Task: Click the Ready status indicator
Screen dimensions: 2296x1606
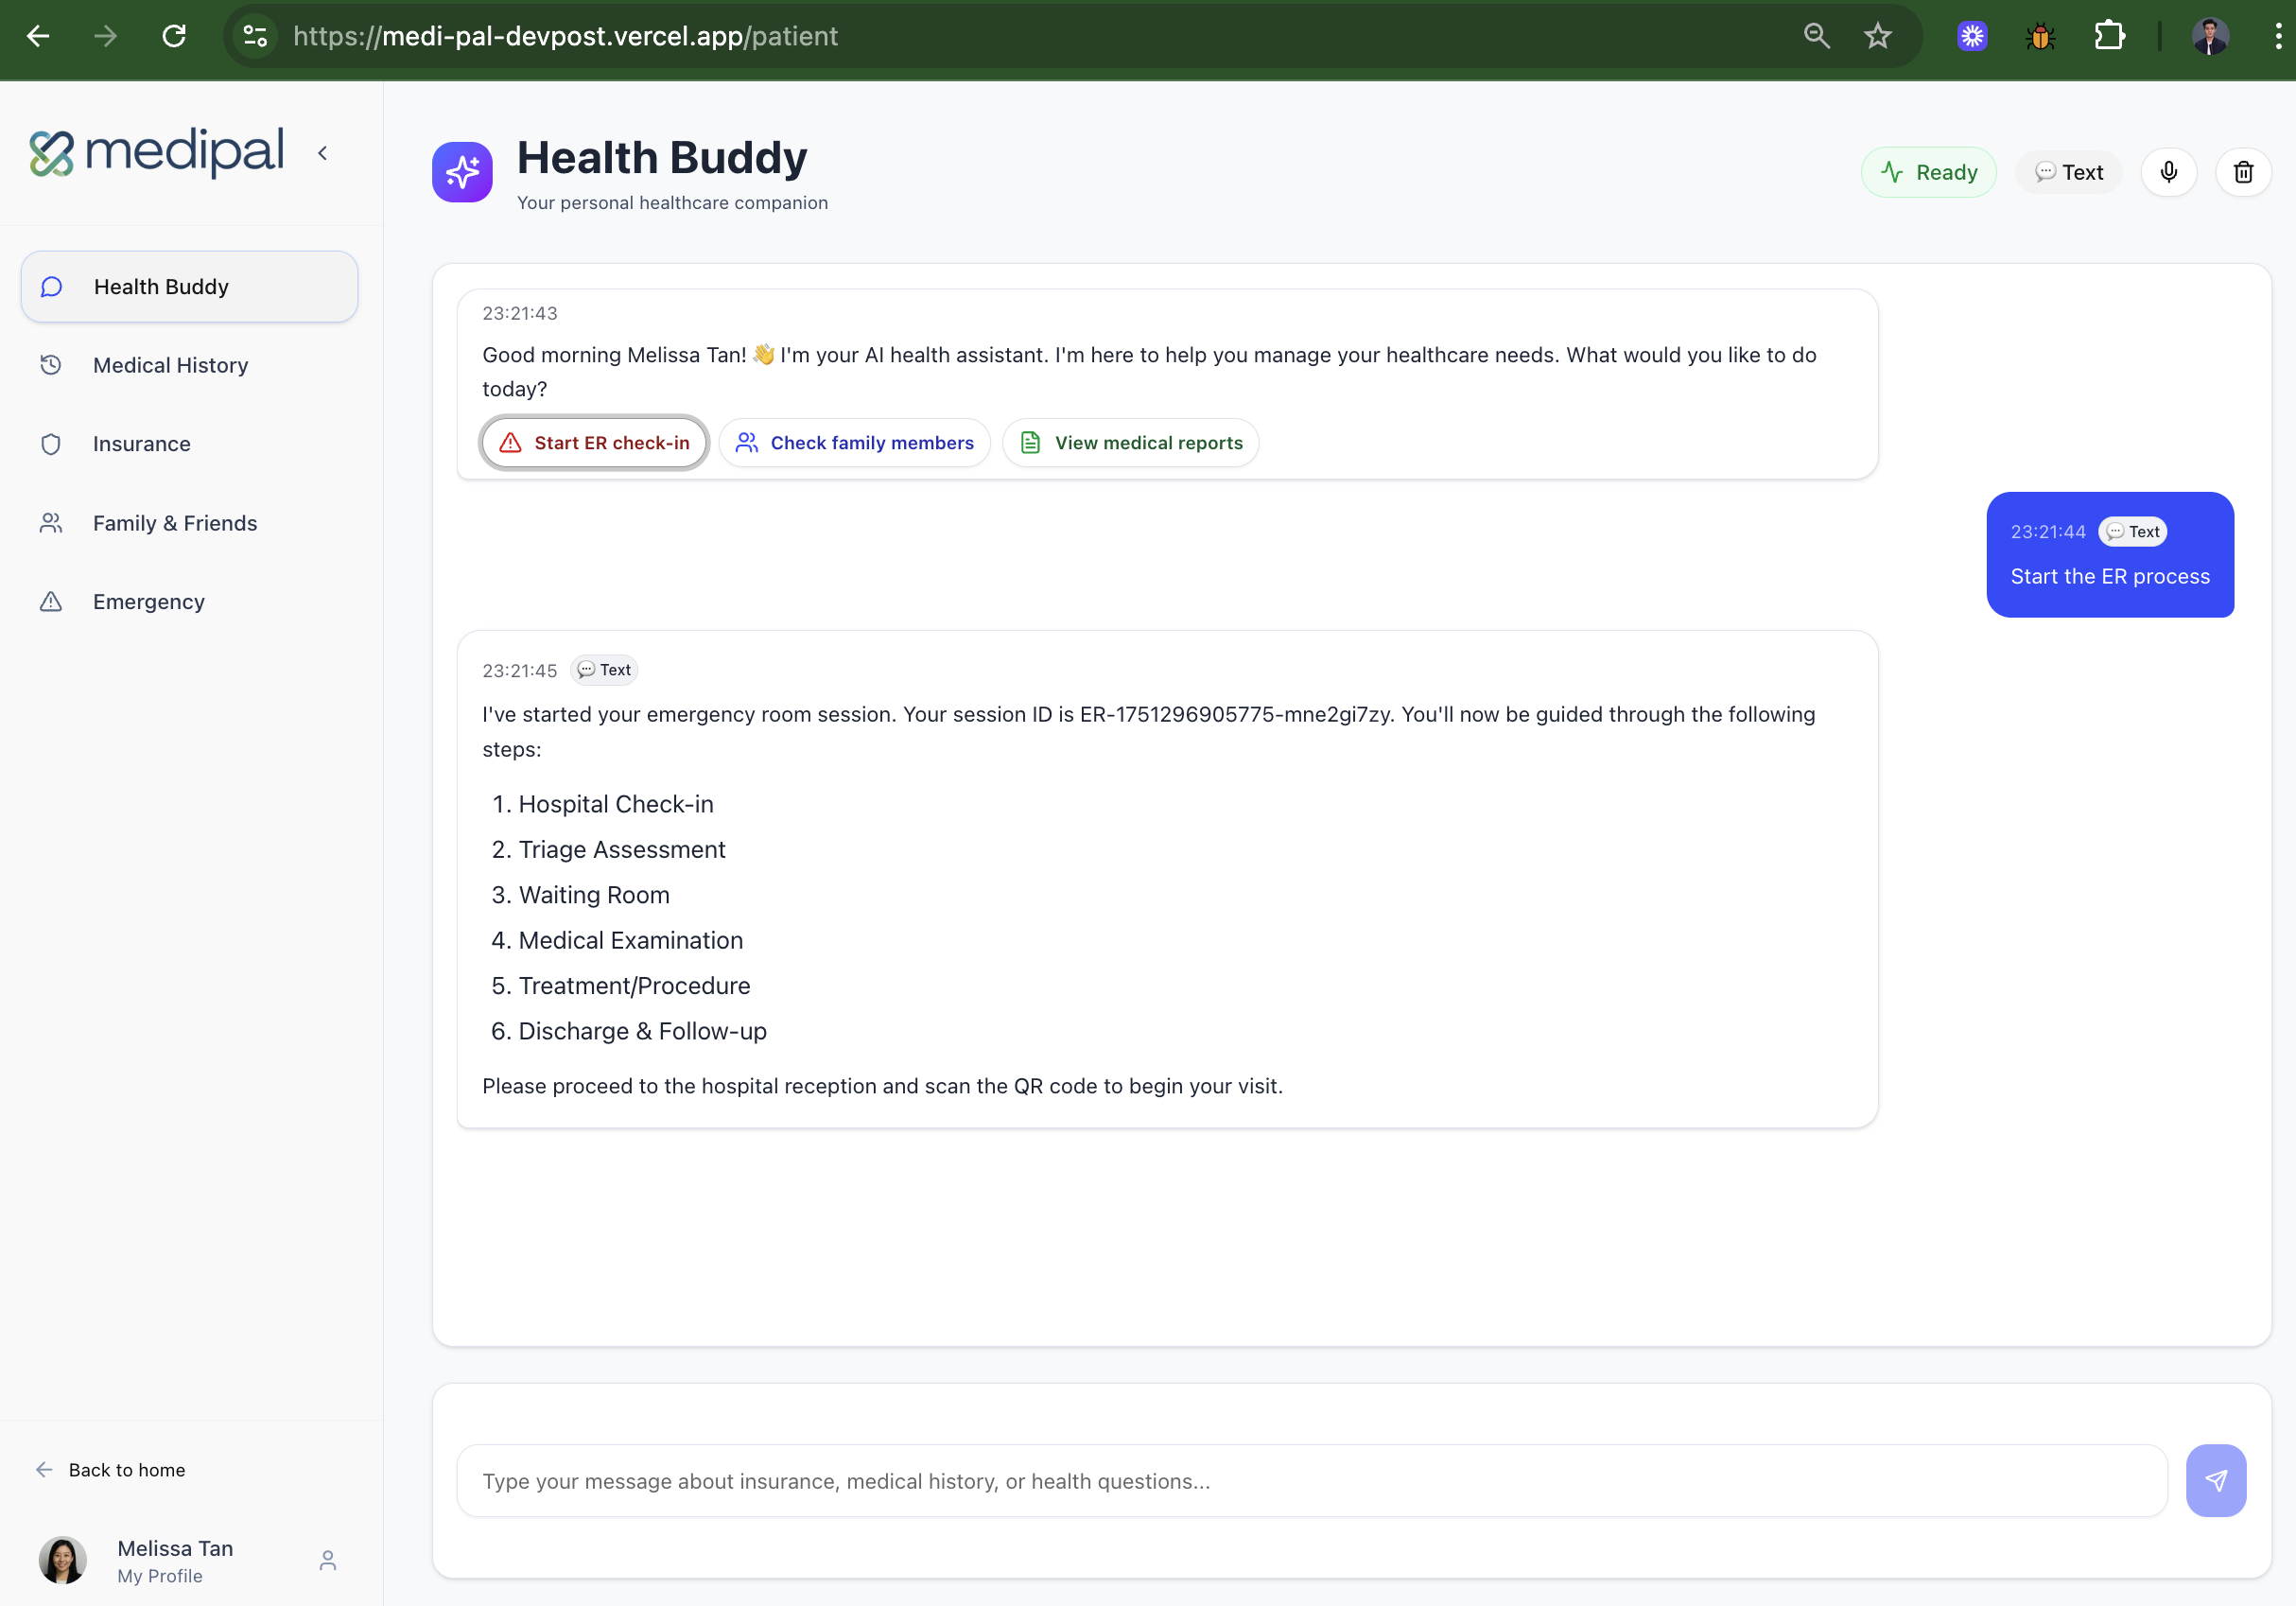Action: (x=1928, y=172)
